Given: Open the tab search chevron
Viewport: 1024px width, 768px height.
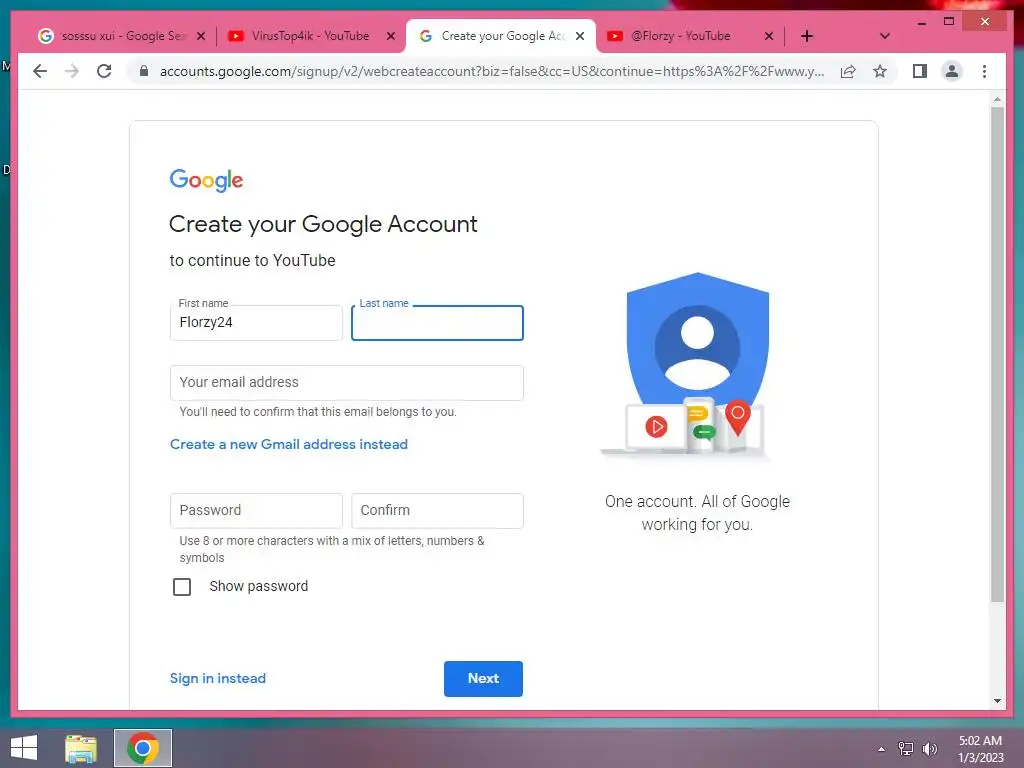Looking at the screenshot, I should click(x=884, y=36).
